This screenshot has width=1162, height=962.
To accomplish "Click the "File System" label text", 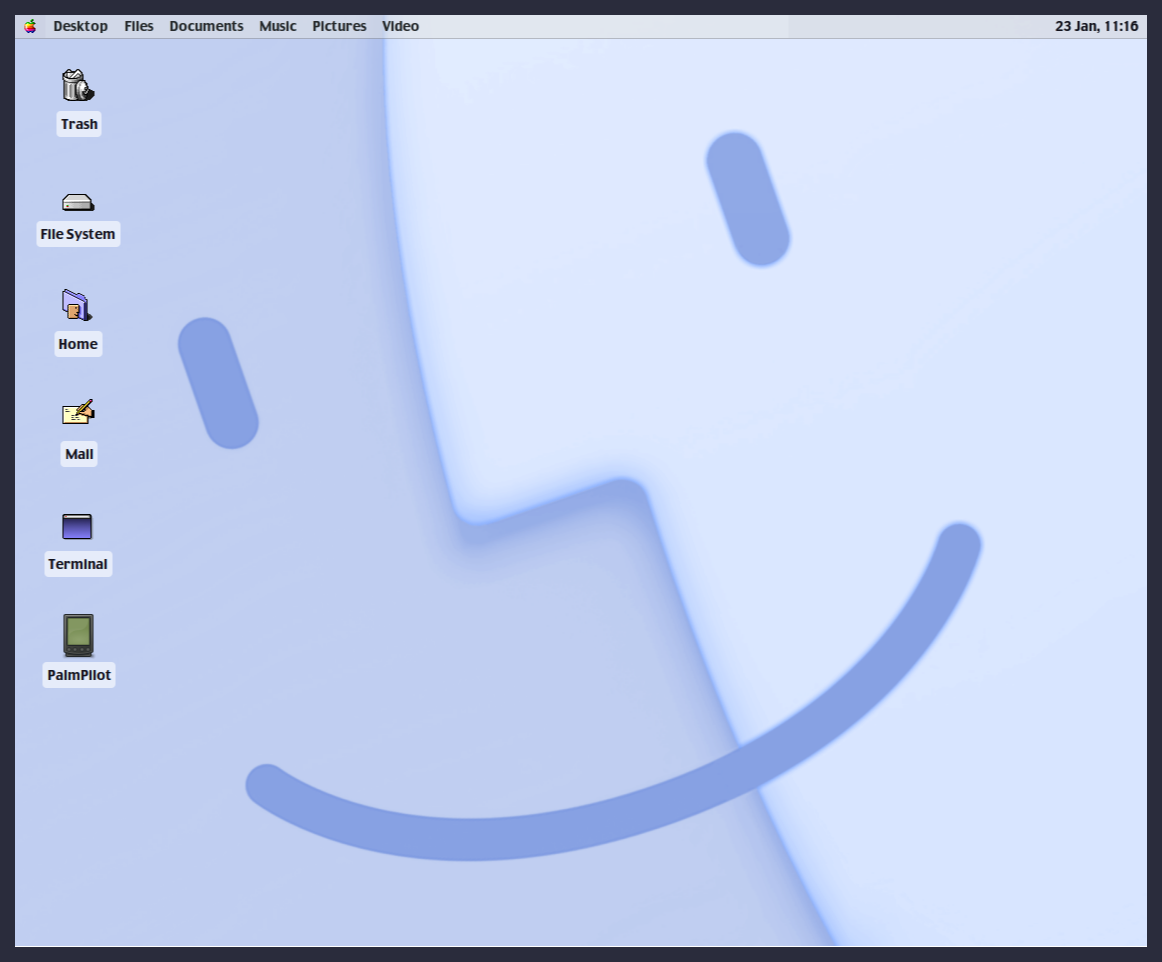I will pos(78,234).
